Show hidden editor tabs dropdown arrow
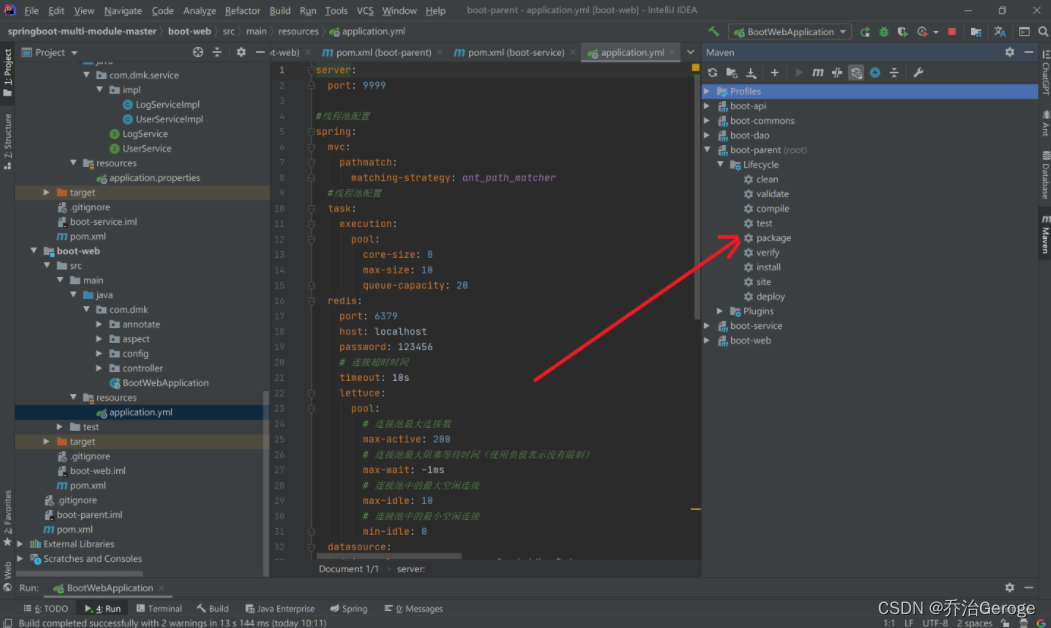The image size is (1051, 628). click(690, 52)
